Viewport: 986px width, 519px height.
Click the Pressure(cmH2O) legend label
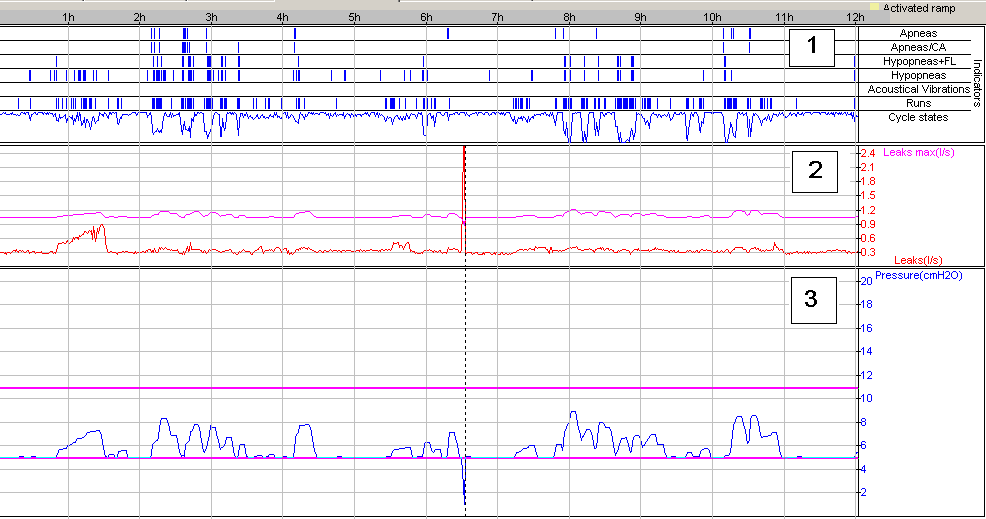[918, 274]
